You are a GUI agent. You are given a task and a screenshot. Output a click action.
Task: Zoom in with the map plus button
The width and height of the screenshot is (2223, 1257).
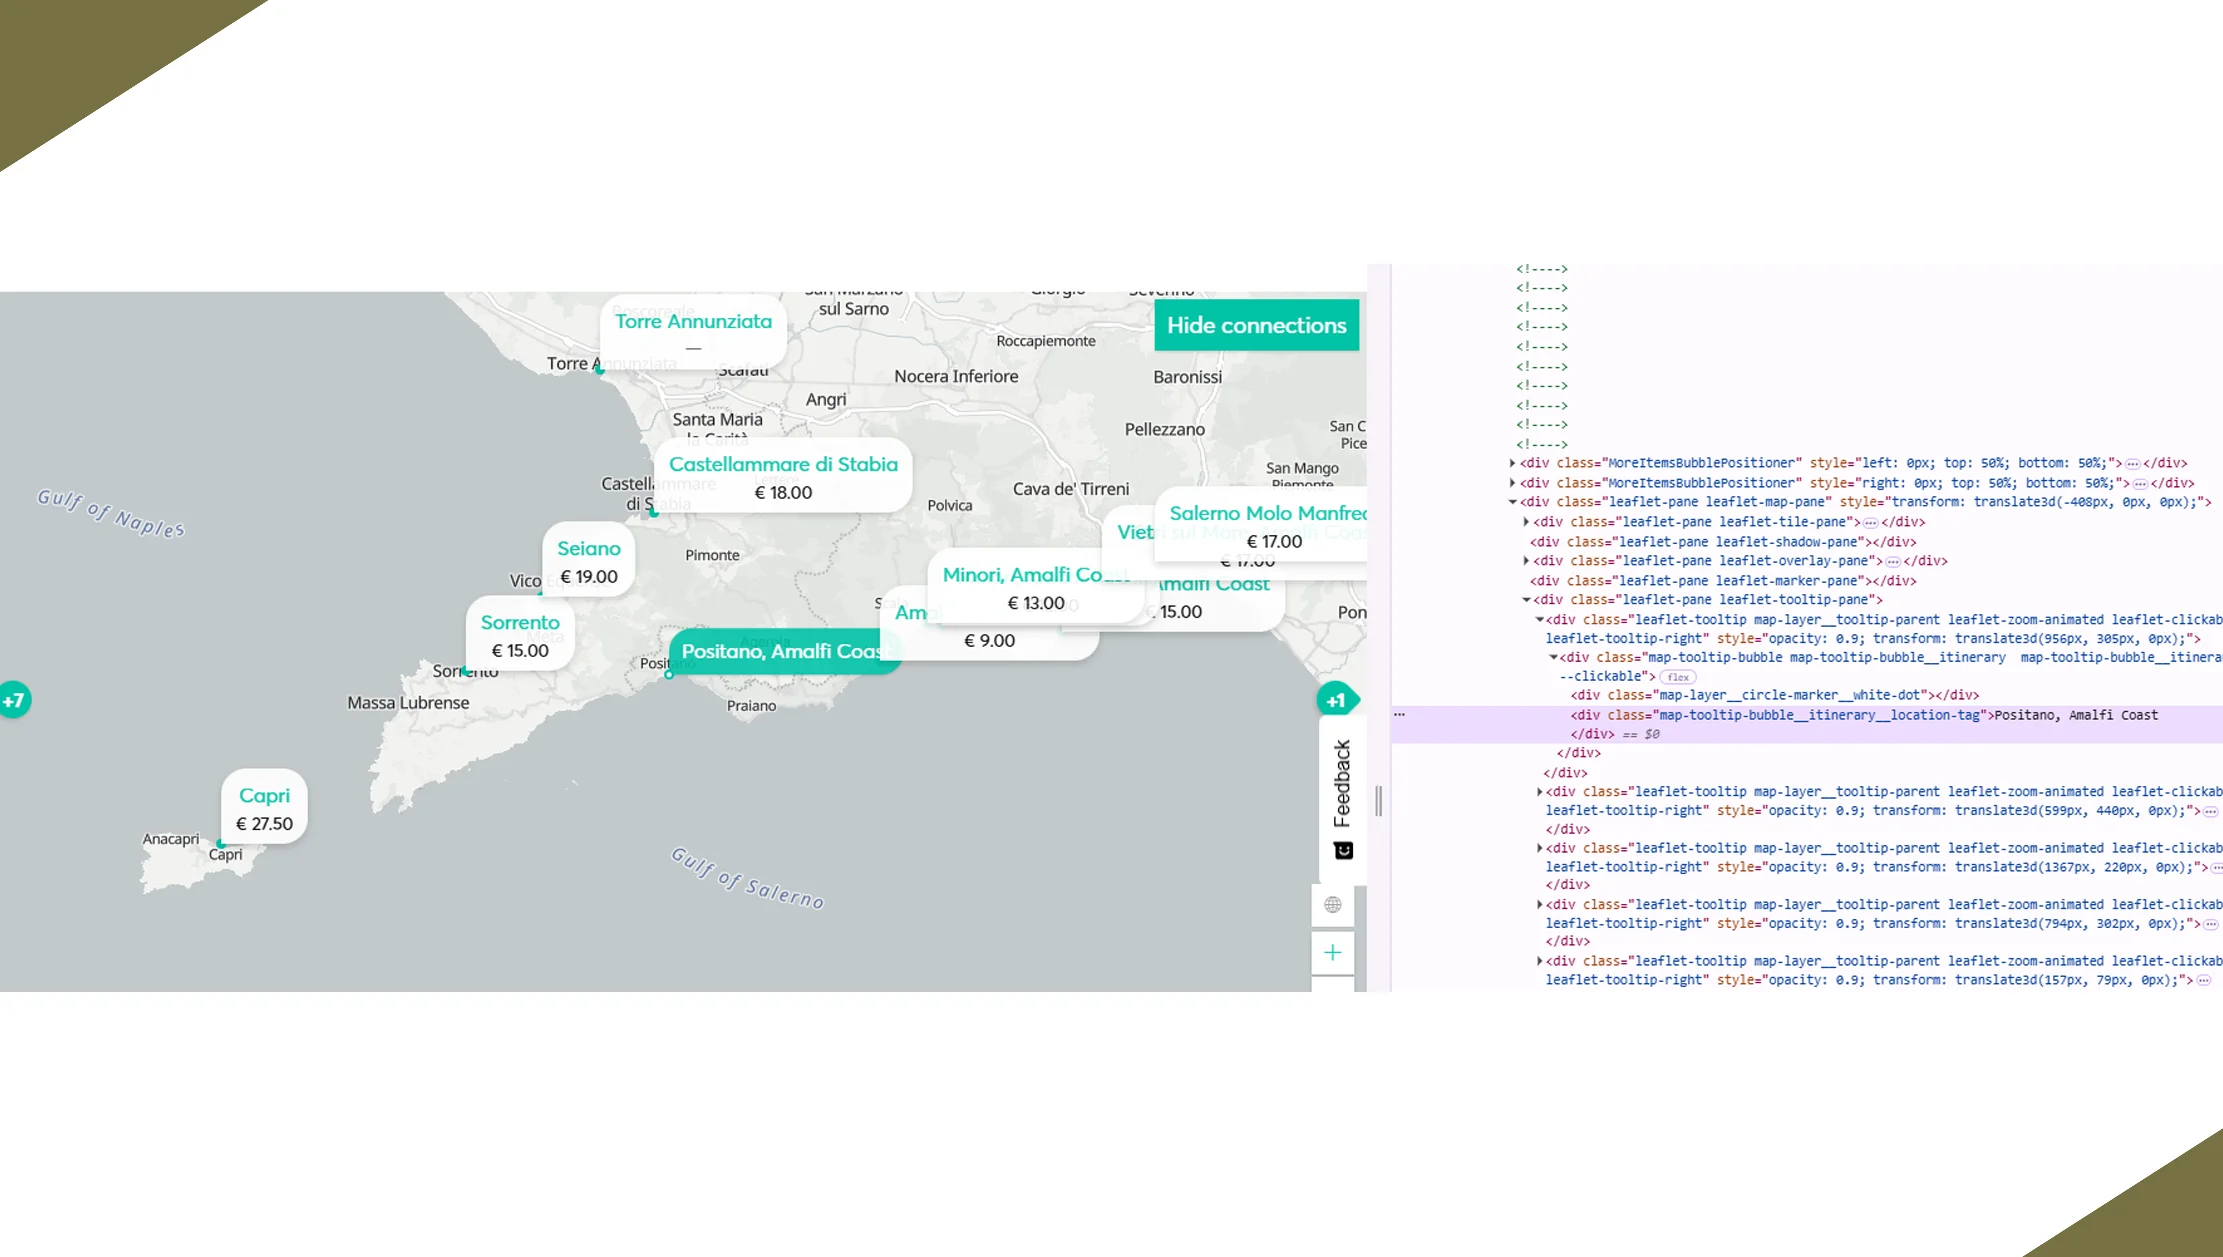tap(1332, 953)
